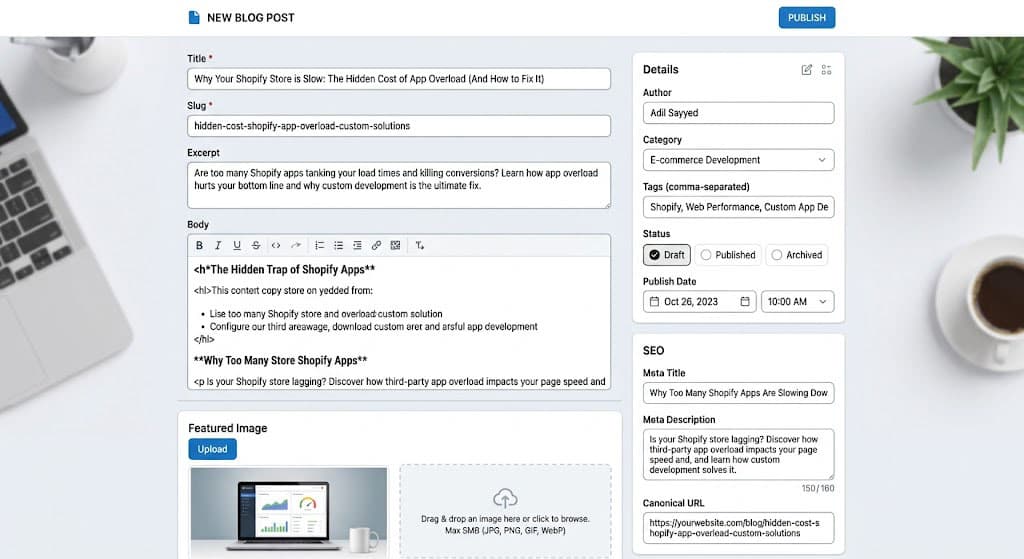
Task: Insert an image via toolbar image icon
Action: point(395,246)
